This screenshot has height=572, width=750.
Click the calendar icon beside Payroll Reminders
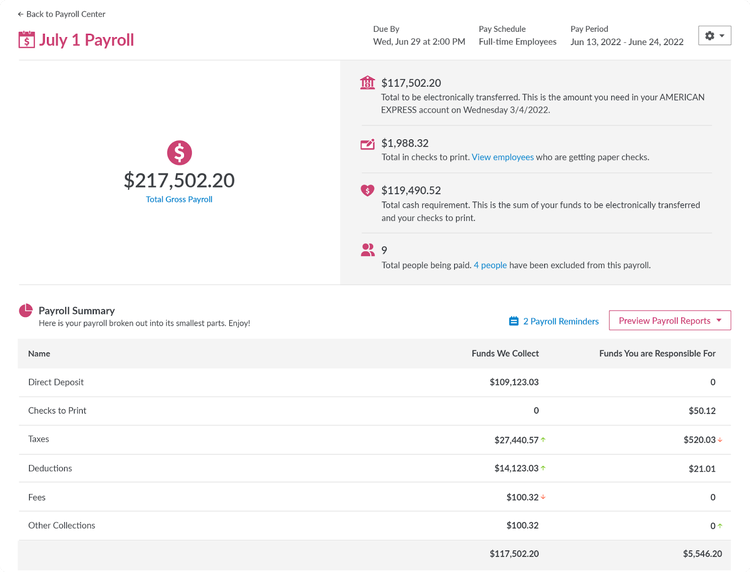coord(514,321)
